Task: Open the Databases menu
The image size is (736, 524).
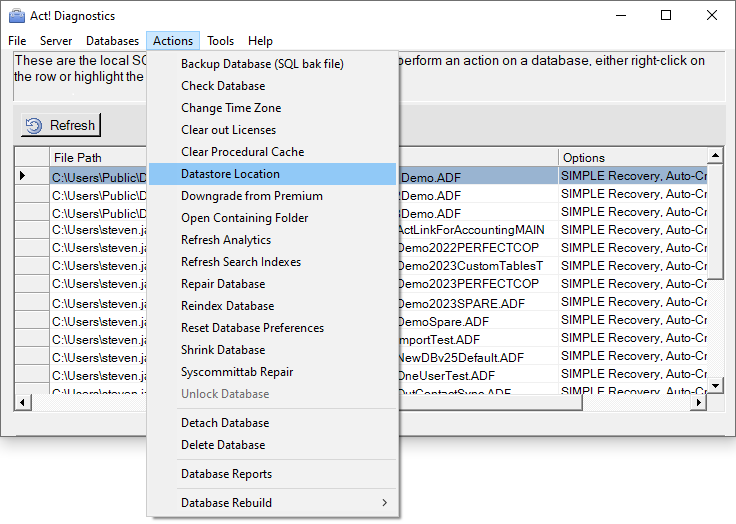Action: (112, 41)
